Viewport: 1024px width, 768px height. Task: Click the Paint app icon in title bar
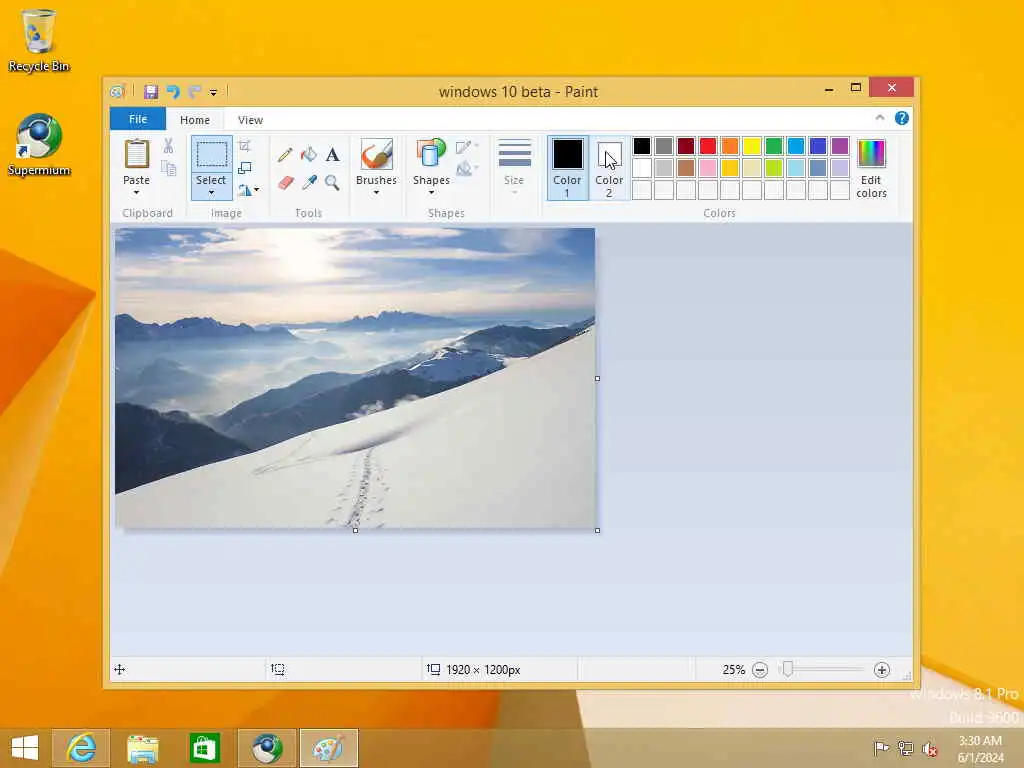click(118, 91)
